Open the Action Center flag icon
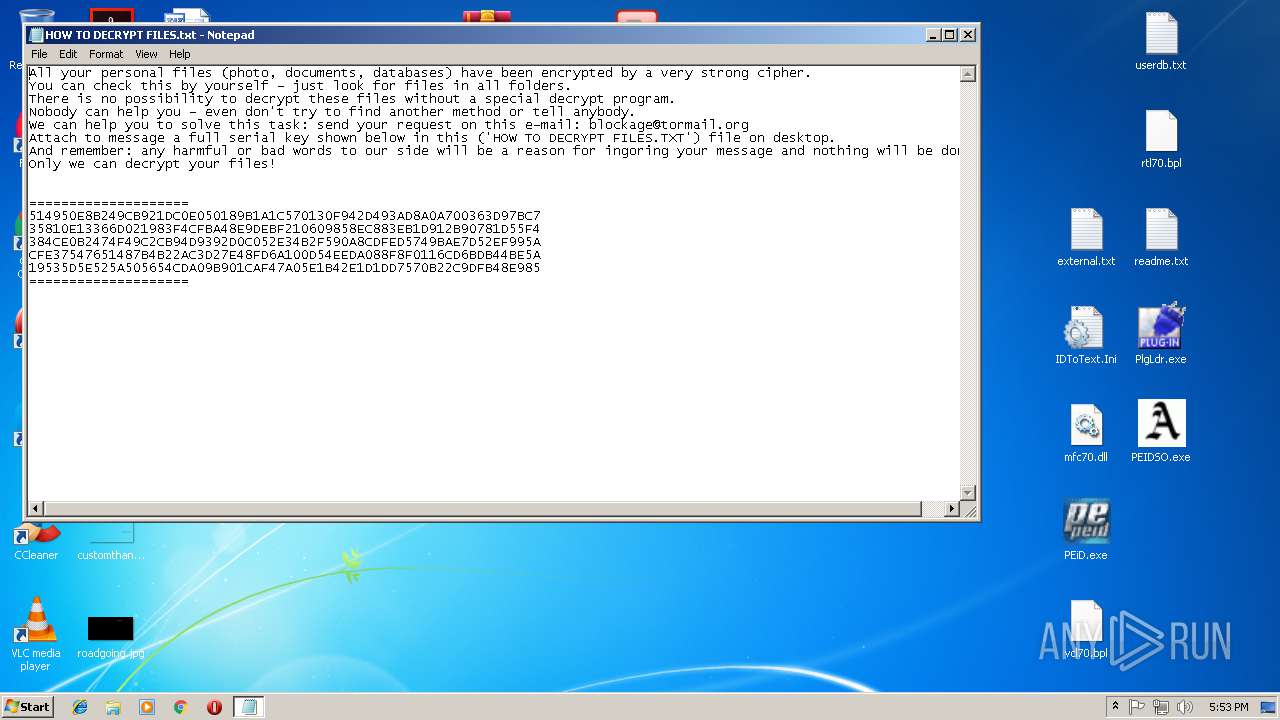The width and height of the screenshot is (1280, 720). 1137,707
